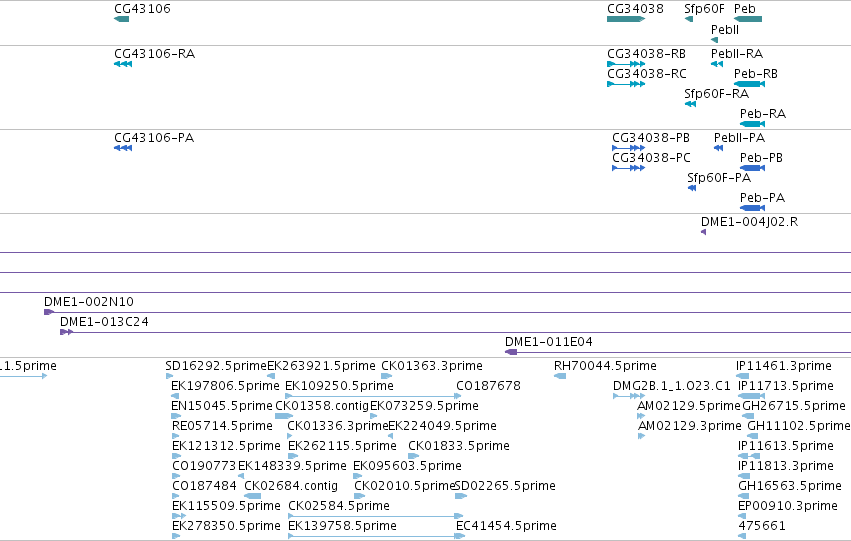Select EST SD16292.5prime label
Screen dimensions: 851x541
pos(216,366)
